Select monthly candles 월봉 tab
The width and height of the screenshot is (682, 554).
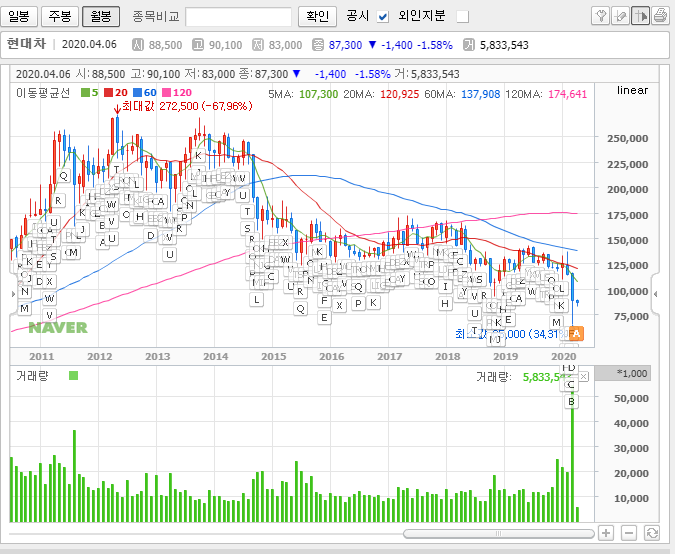(100, 16)
